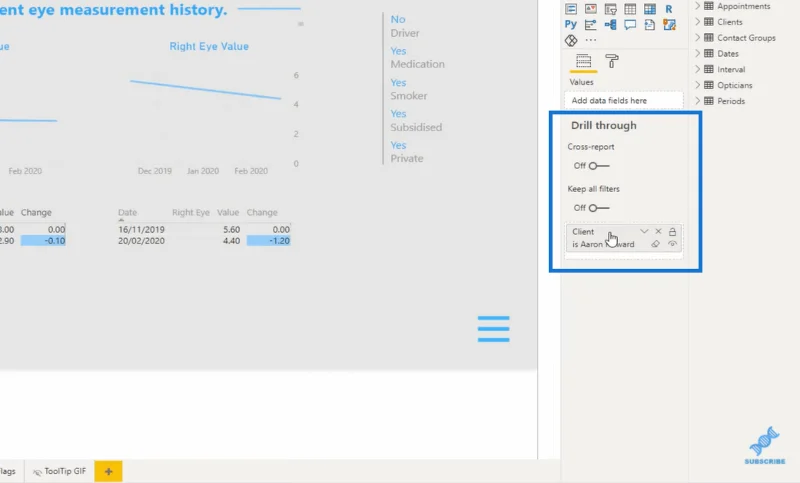Open the ToolTip GIF page tab

point(60,471)
